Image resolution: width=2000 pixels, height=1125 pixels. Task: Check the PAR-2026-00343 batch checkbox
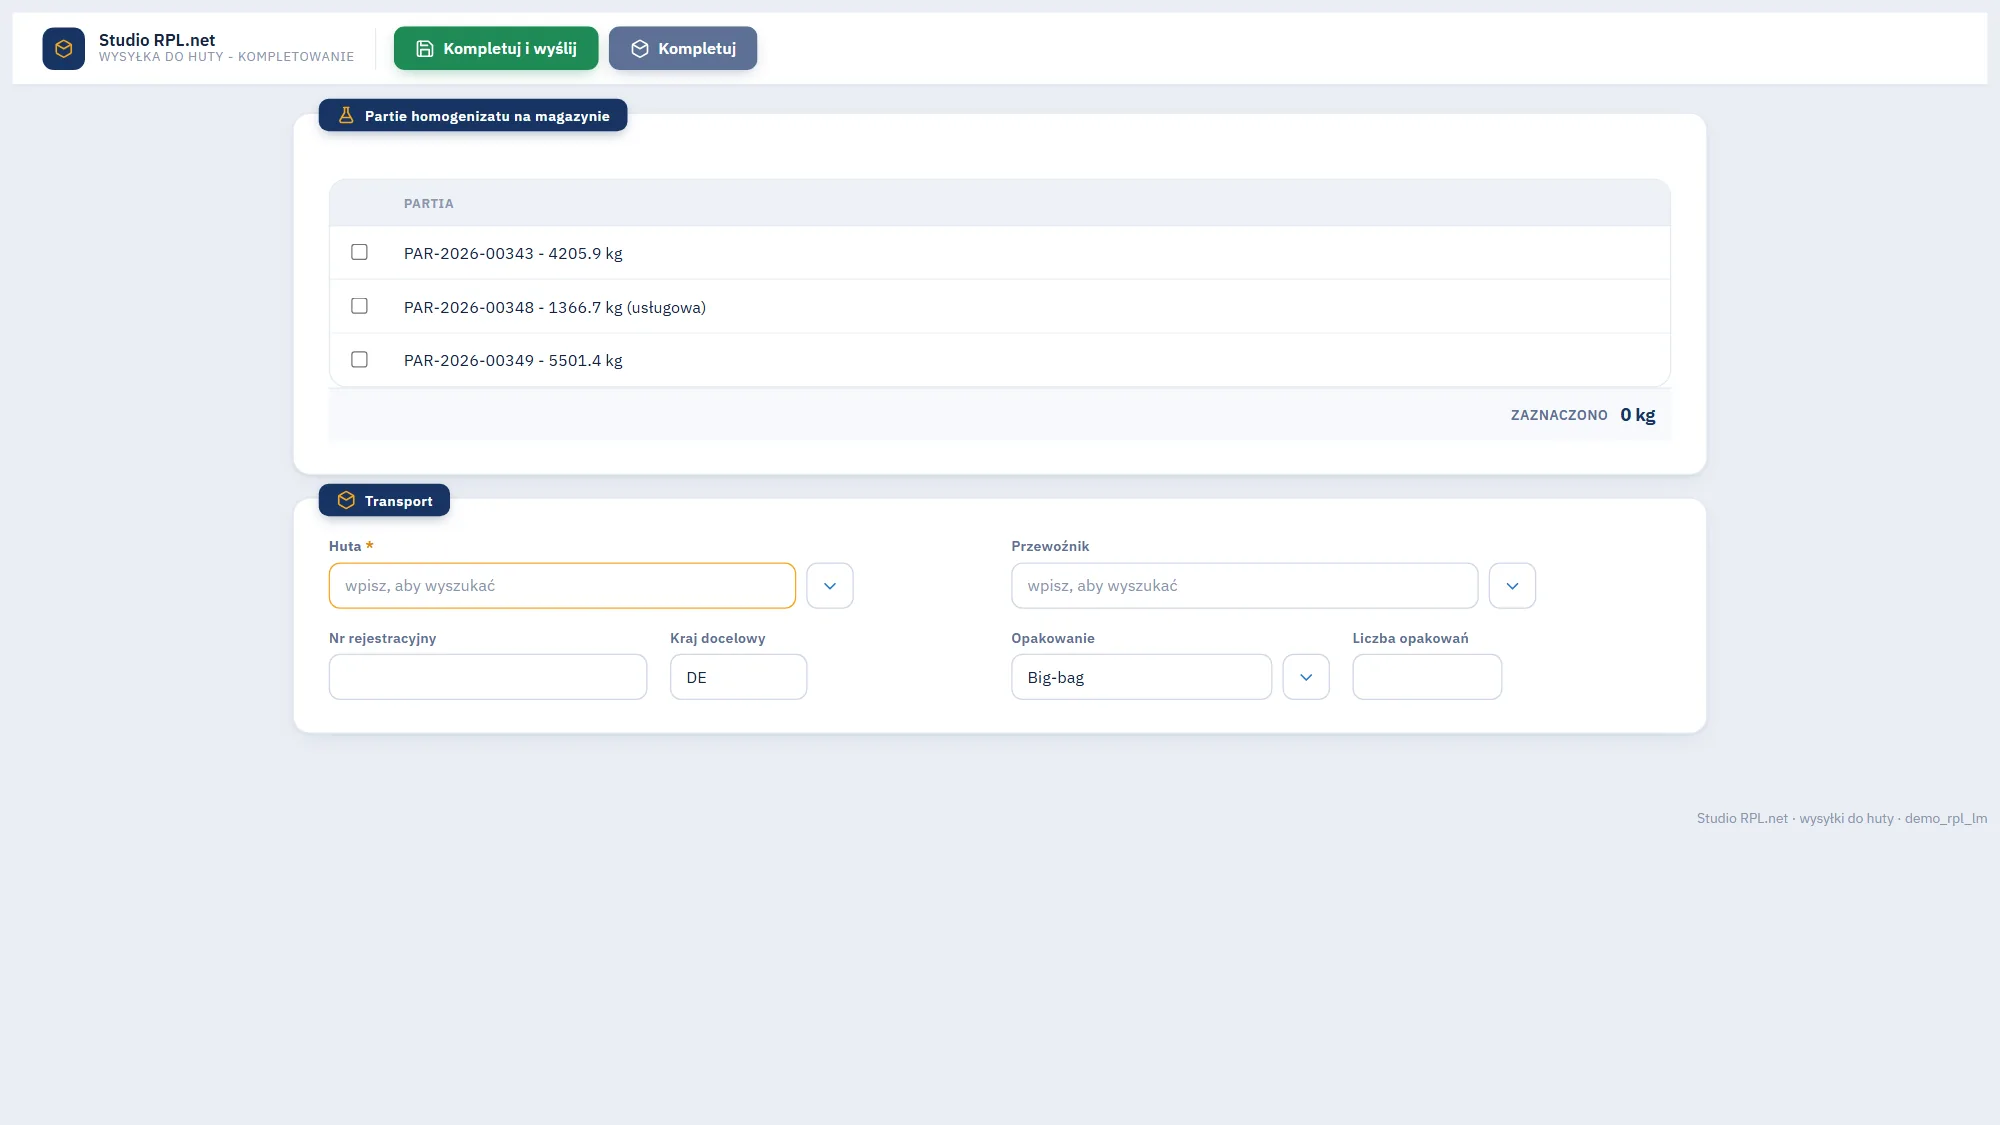pos(359,252)
